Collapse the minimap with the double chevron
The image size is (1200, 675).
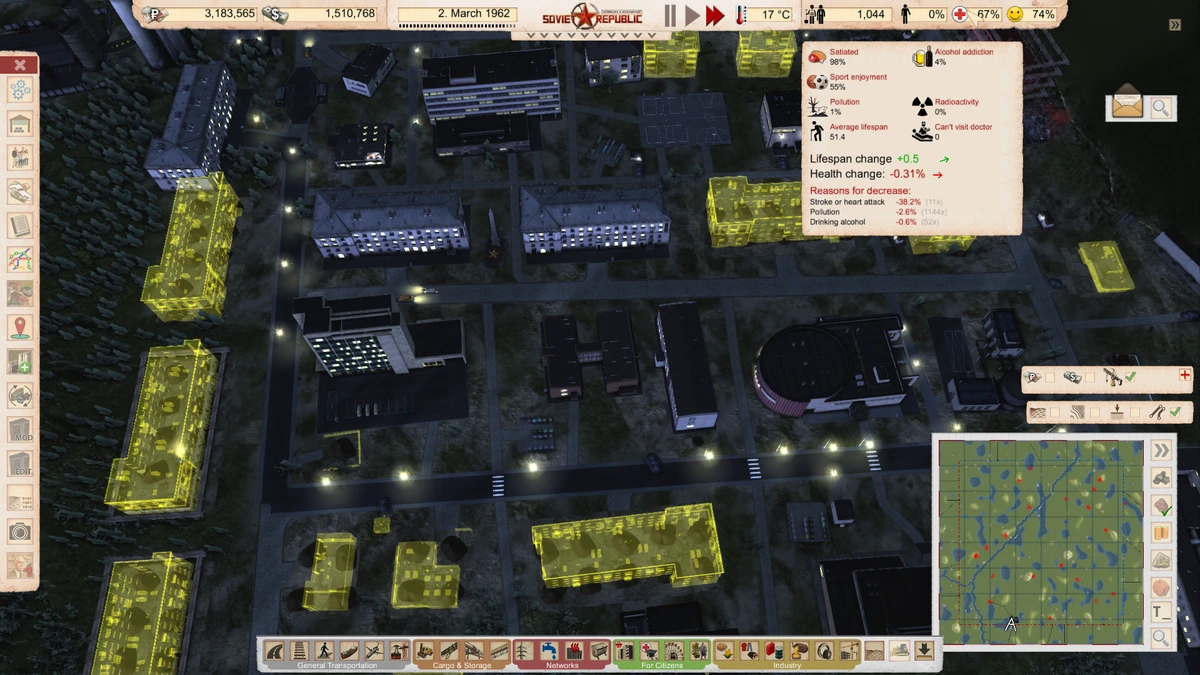click(1161, 450)
